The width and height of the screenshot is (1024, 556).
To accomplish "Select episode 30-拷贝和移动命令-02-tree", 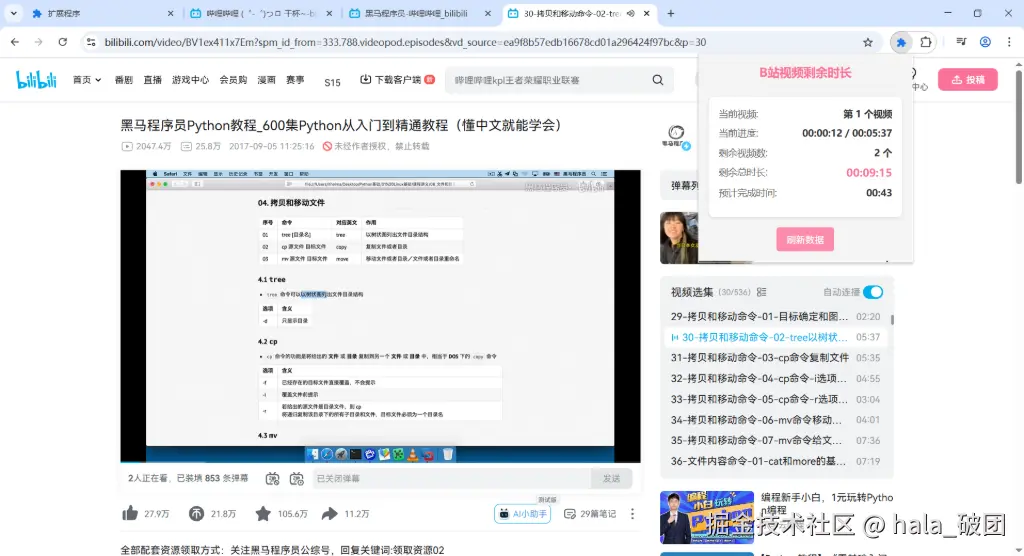I will tap(775, 337).
